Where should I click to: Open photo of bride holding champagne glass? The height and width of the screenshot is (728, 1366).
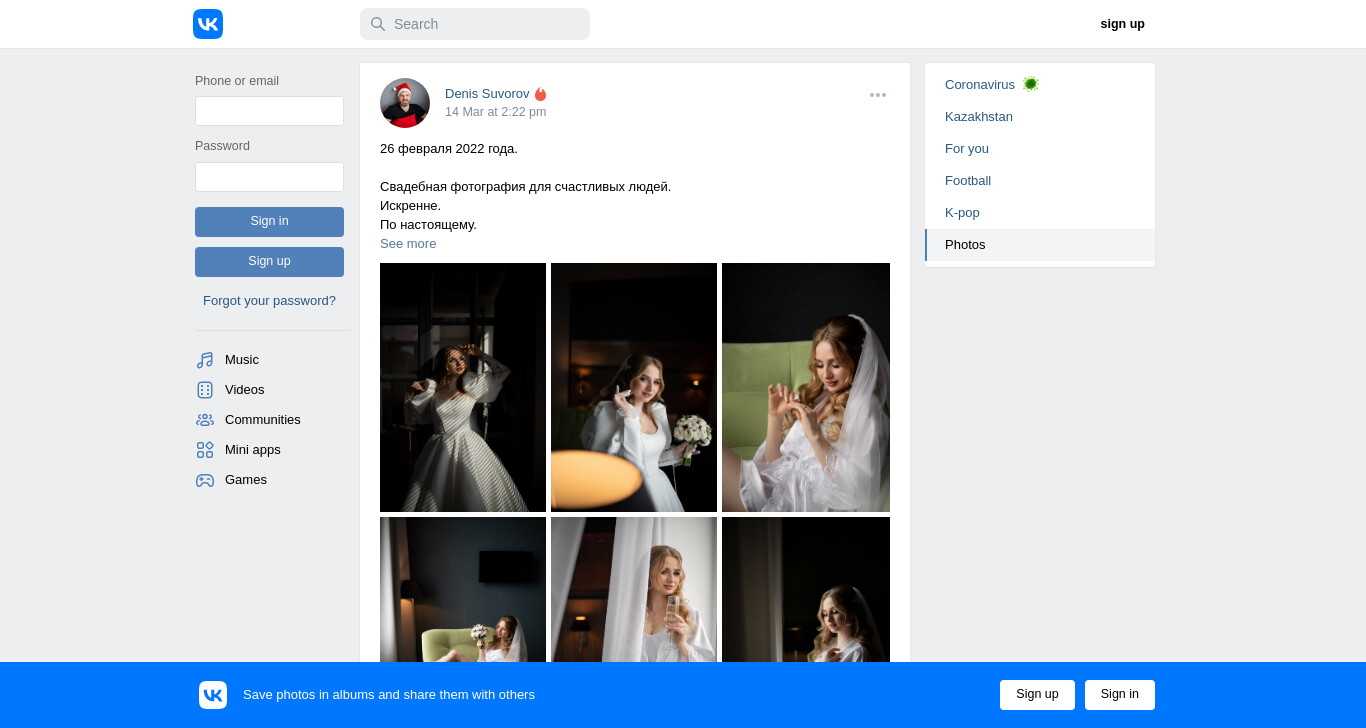point(634,589)
